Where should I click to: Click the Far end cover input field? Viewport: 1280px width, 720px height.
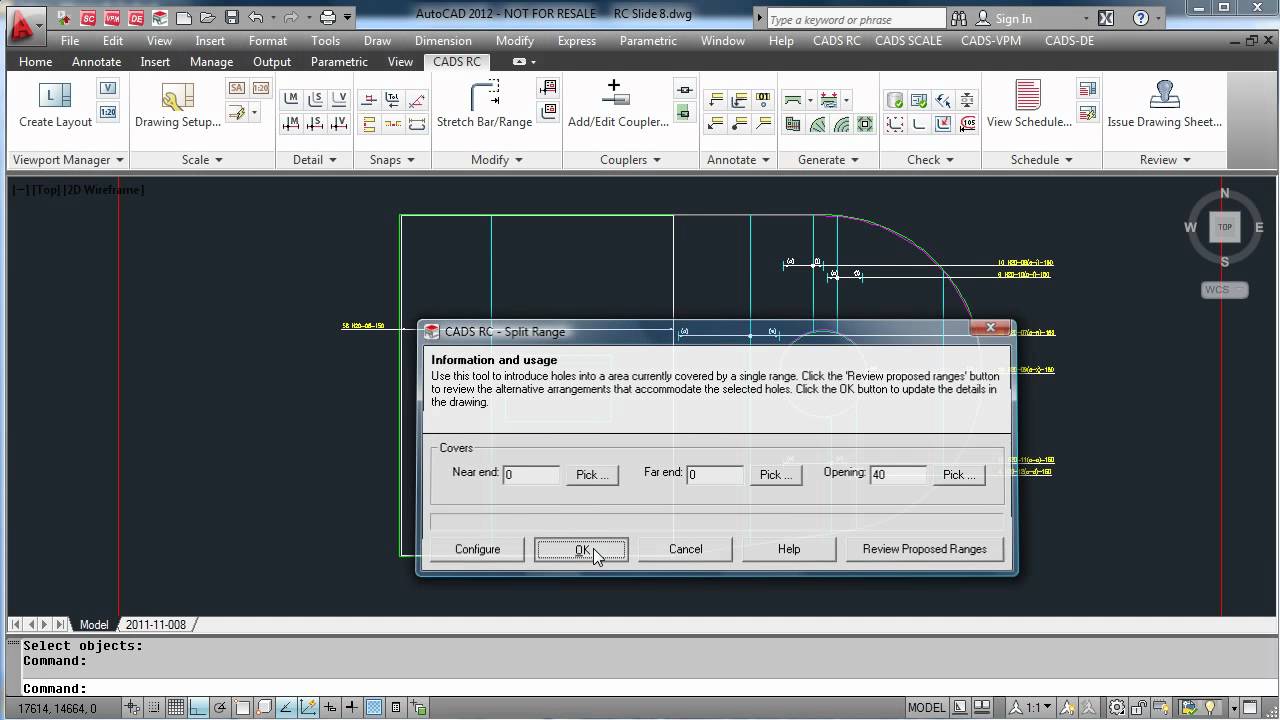tap(715, 475)
